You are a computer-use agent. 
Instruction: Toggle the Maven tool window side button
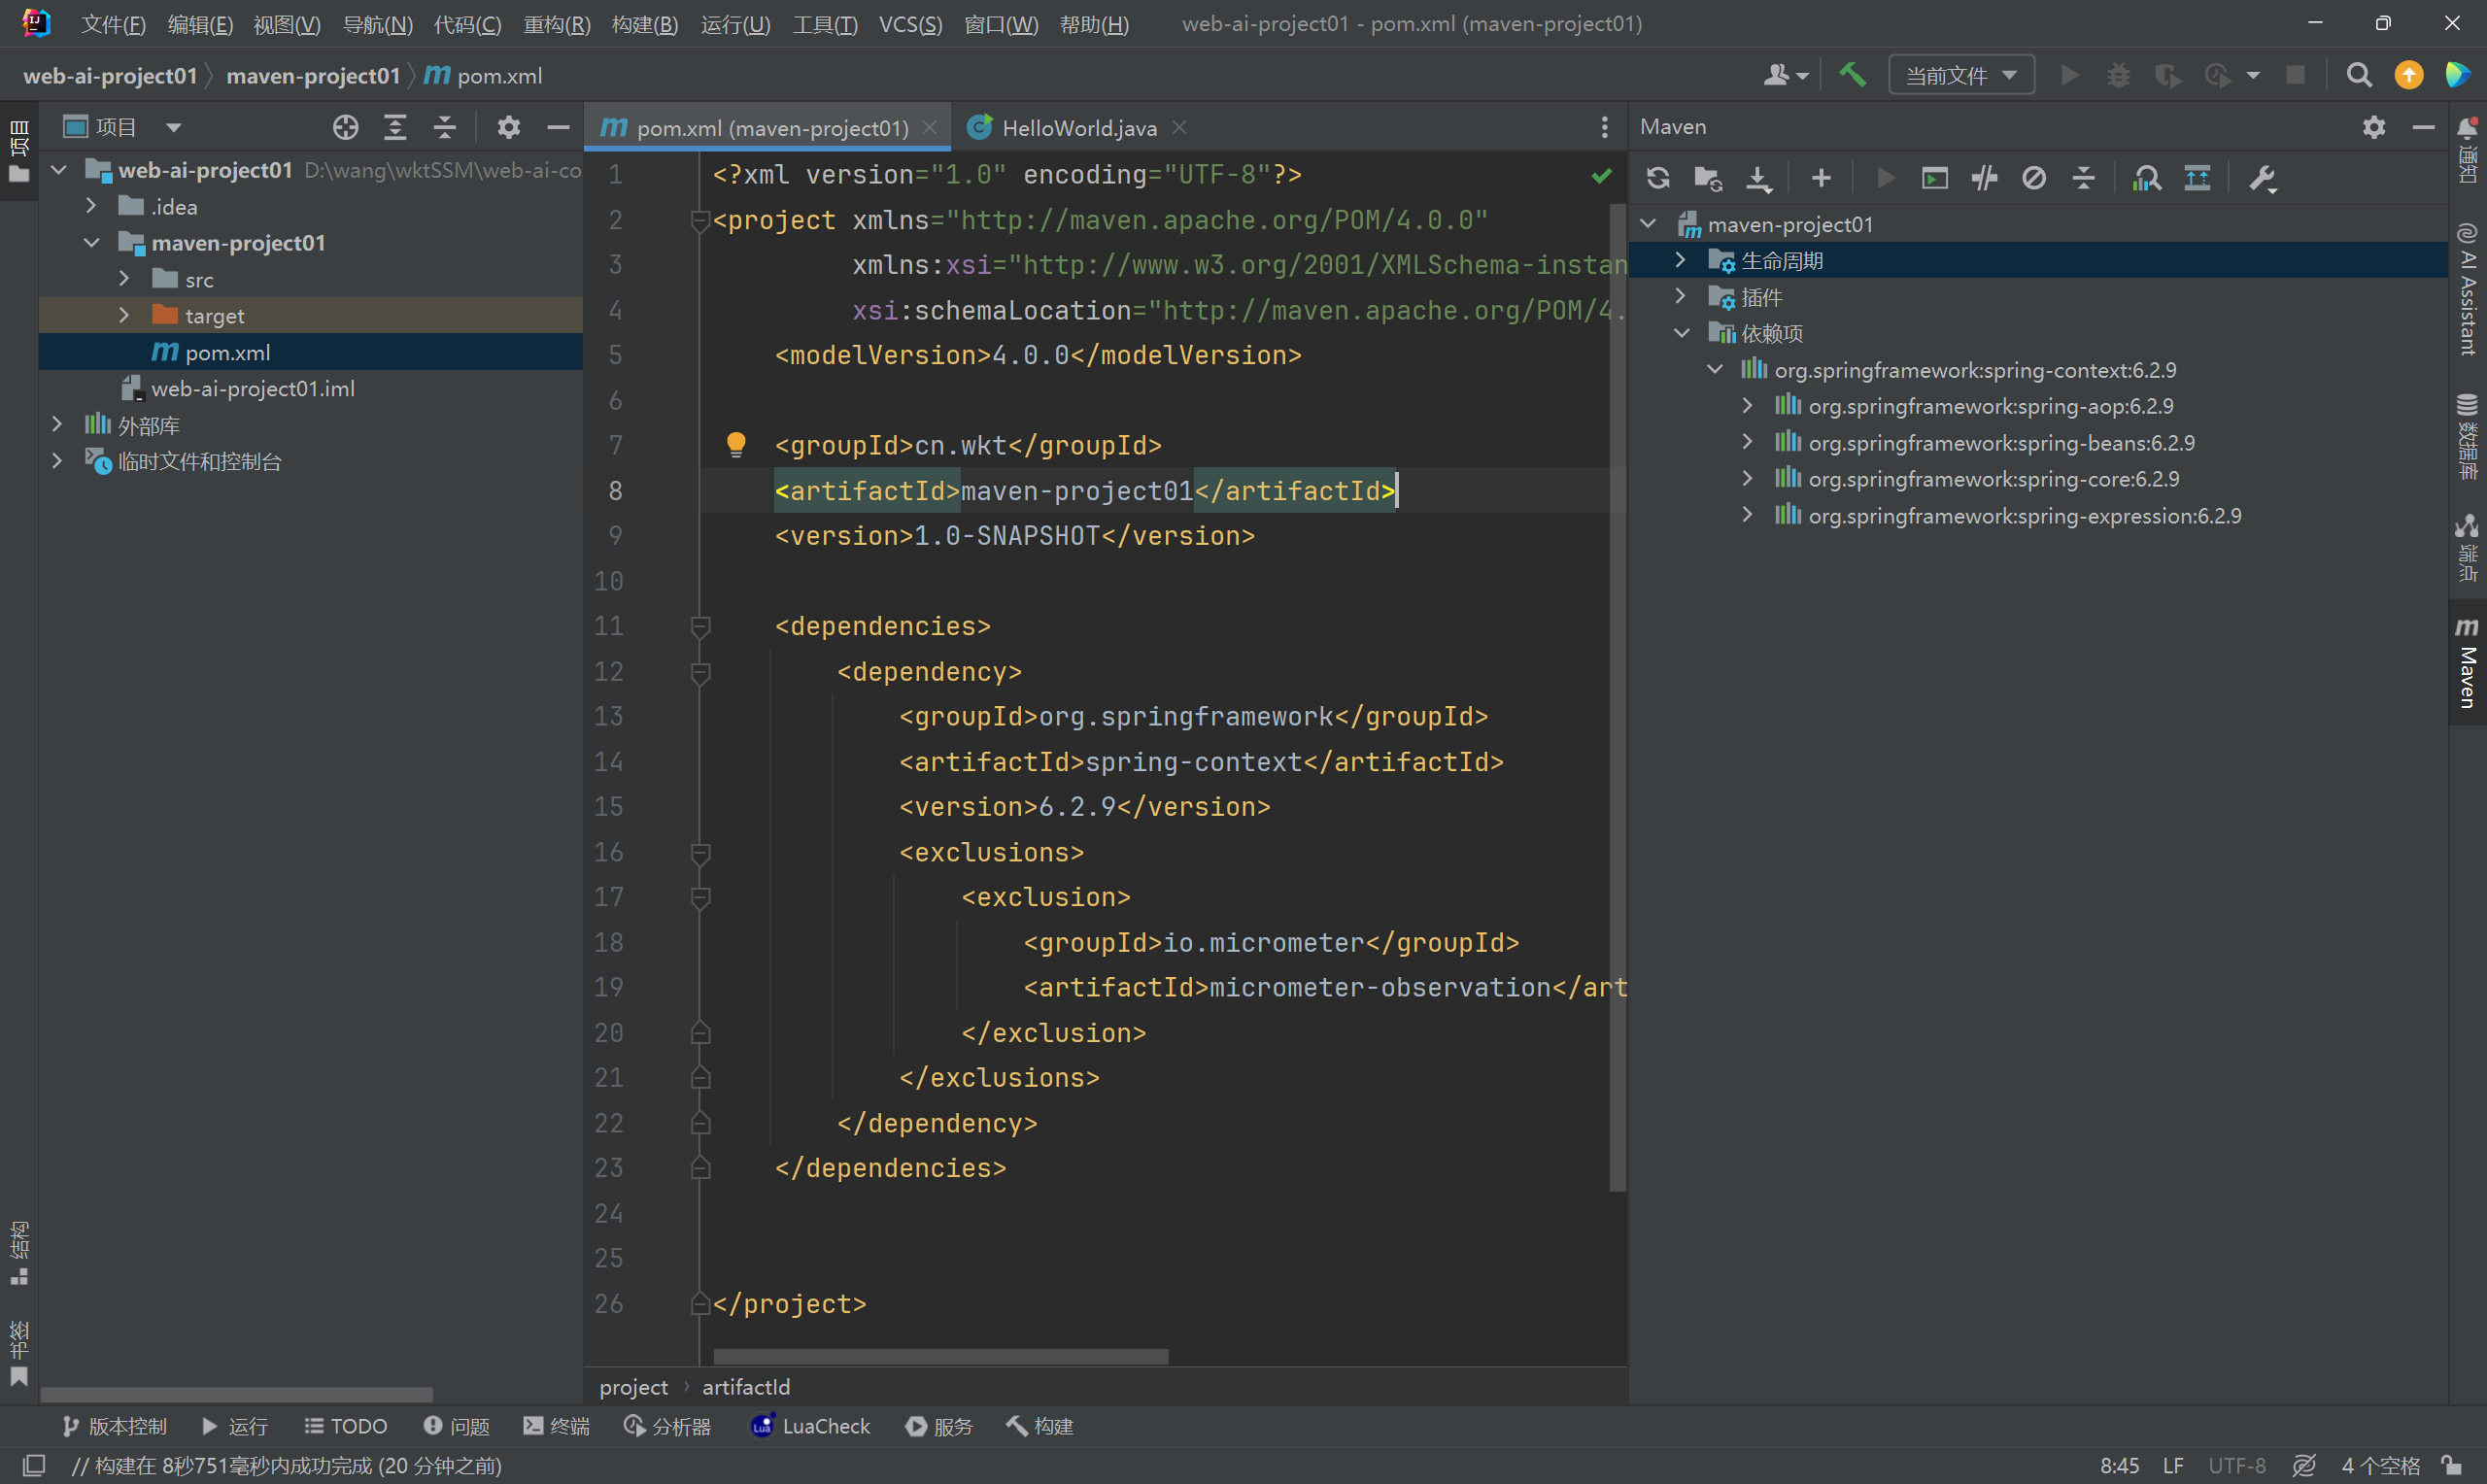coord(2466,663)
